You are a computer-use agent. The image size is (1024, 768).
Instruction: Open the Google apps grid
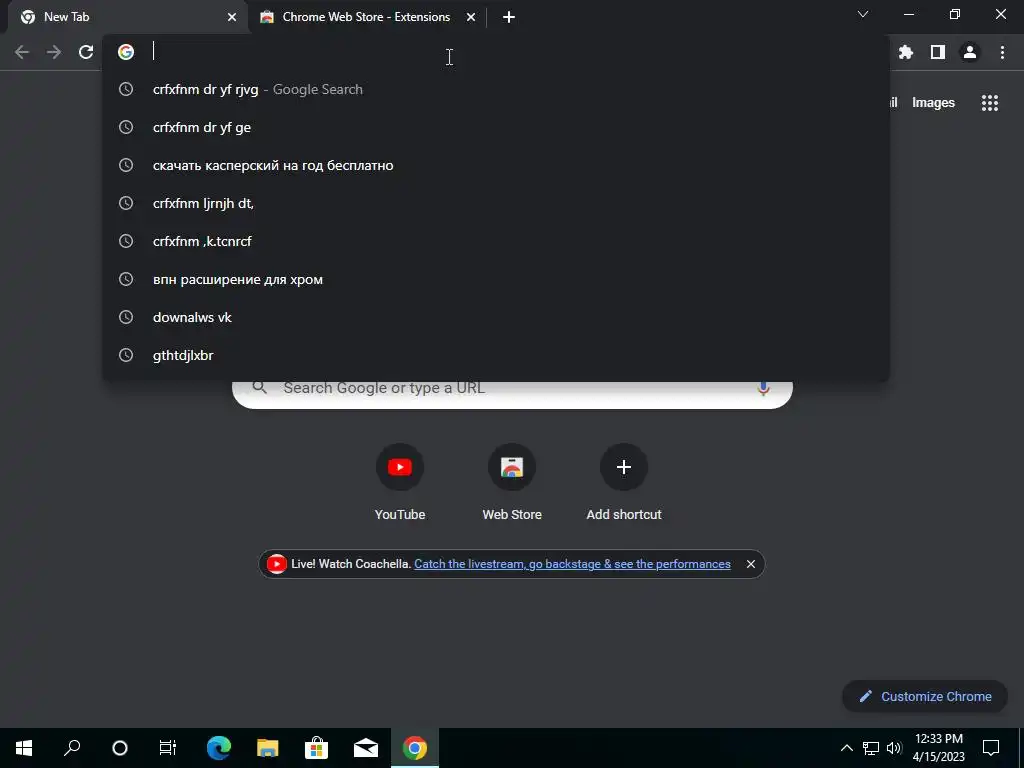pyautogui.click(x=990, y=103)
